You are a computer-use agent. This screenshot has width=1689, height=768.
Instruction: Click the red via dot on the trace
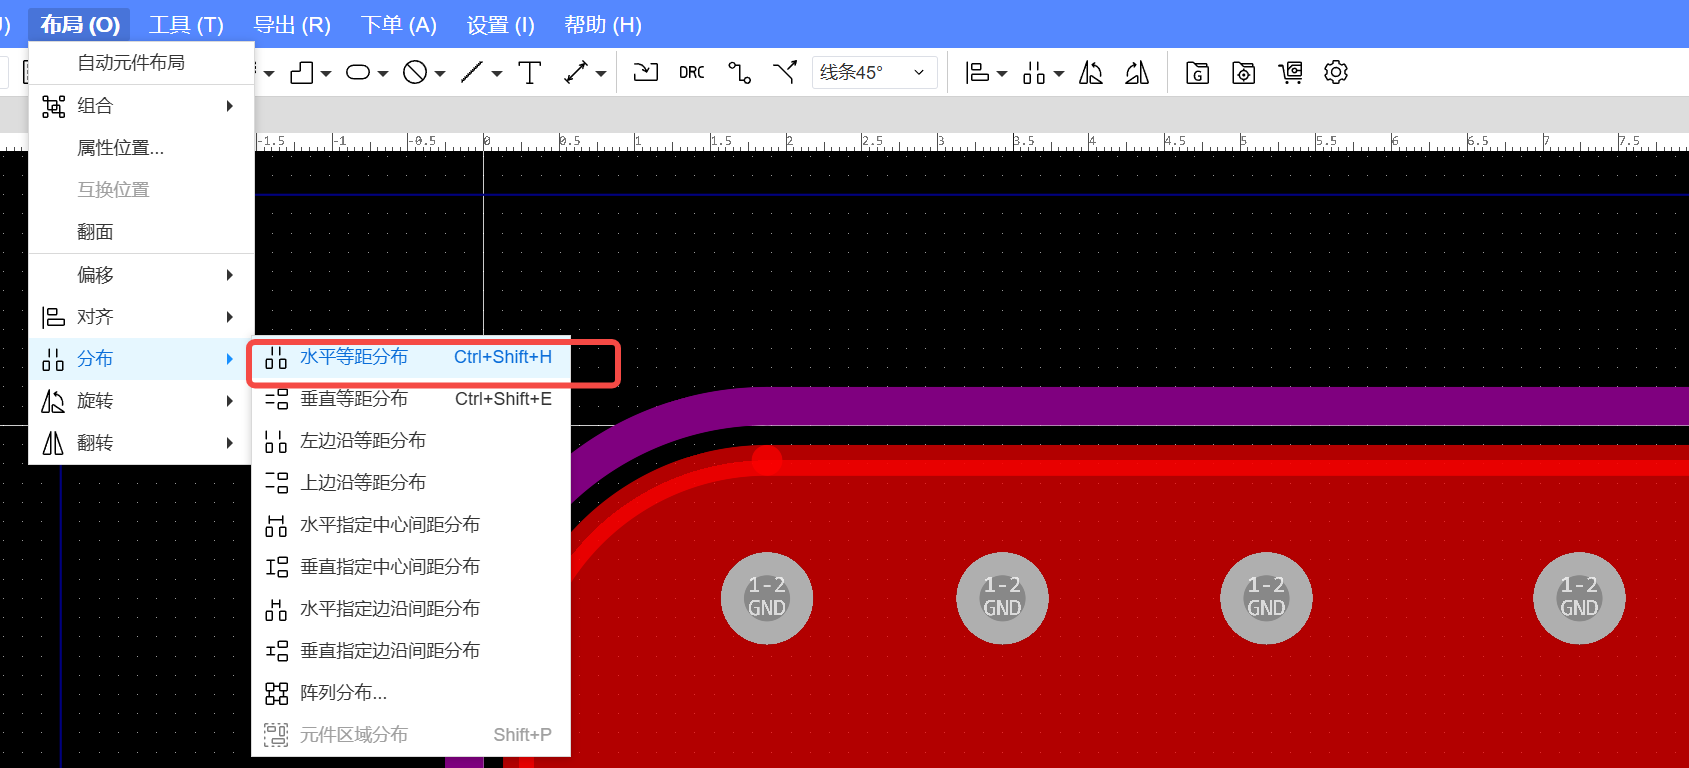click(767, 460)
